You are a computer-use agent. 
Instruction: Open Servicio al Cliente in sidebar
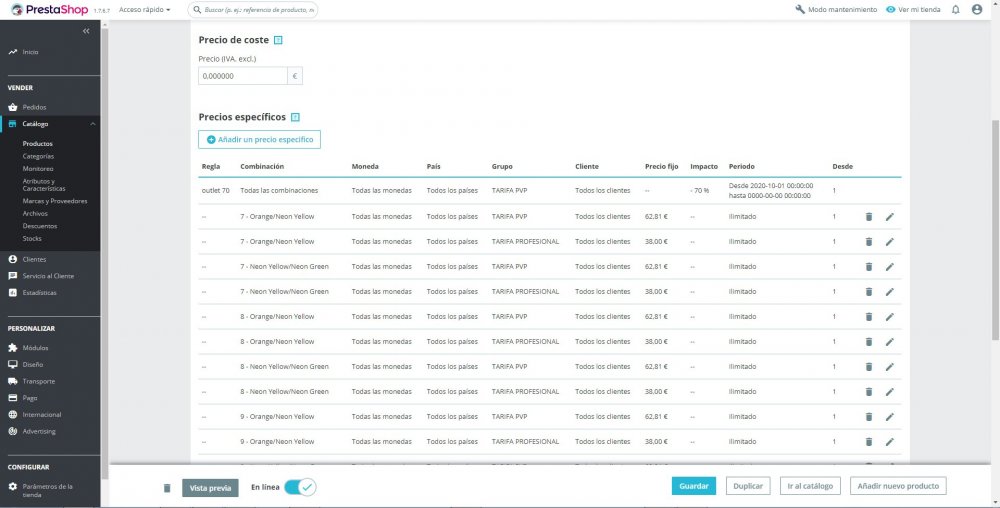pos(50,276)
